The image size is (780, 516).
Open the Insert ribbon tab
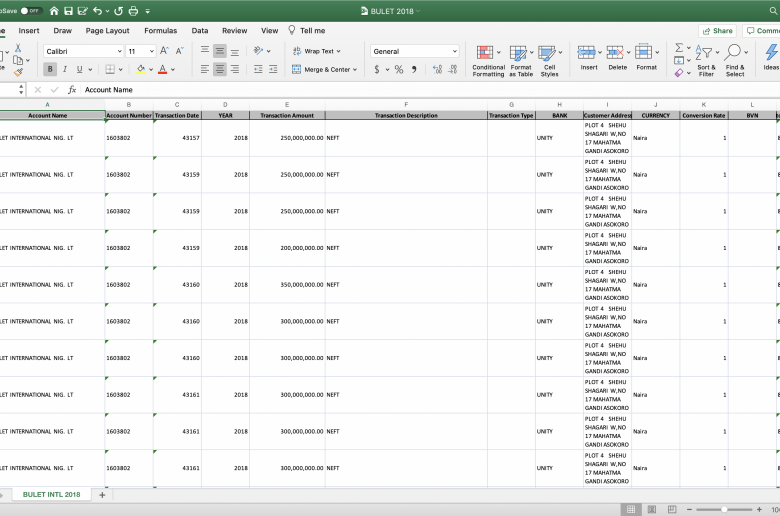tap(29, 30)
